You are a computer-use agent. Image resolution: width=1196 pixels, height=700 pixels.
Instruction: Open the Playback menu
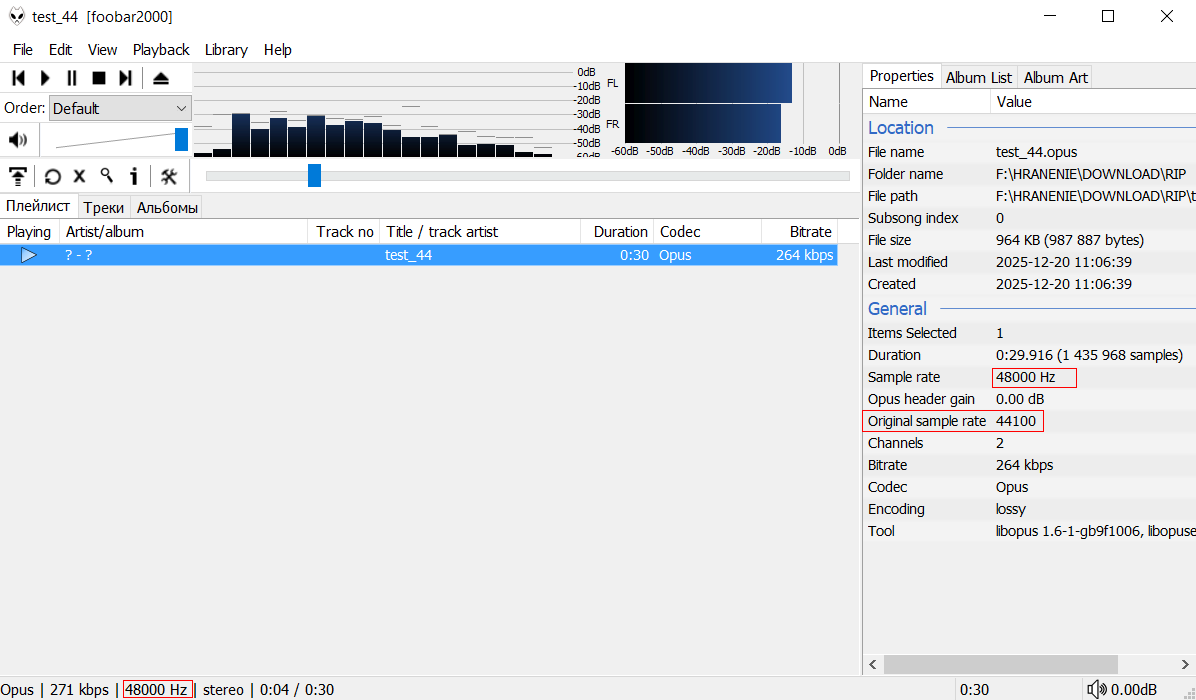[161, 50]
